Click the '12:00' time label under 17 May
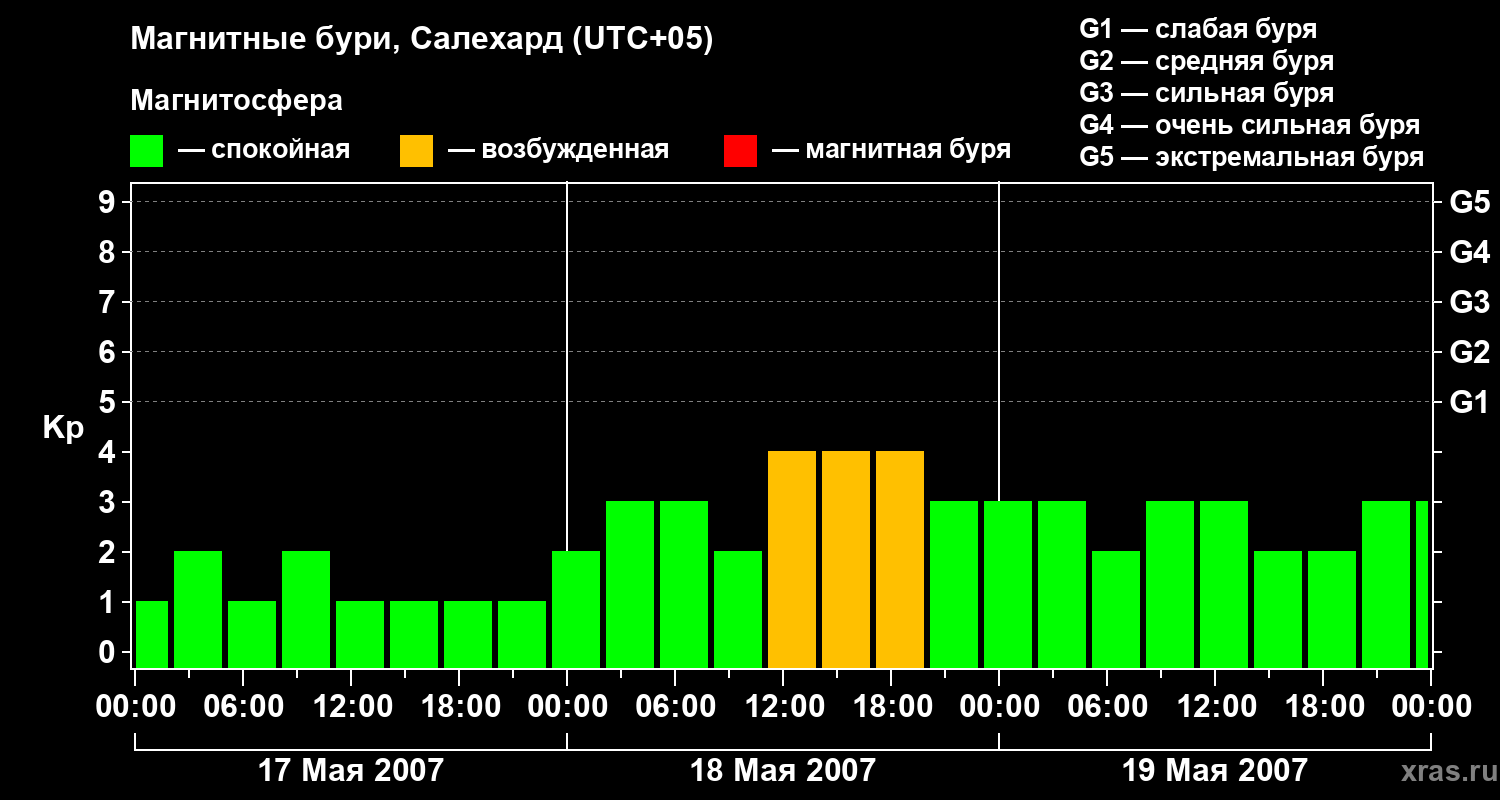Viewport: 1500px width, 800px height. coord(351,707)
